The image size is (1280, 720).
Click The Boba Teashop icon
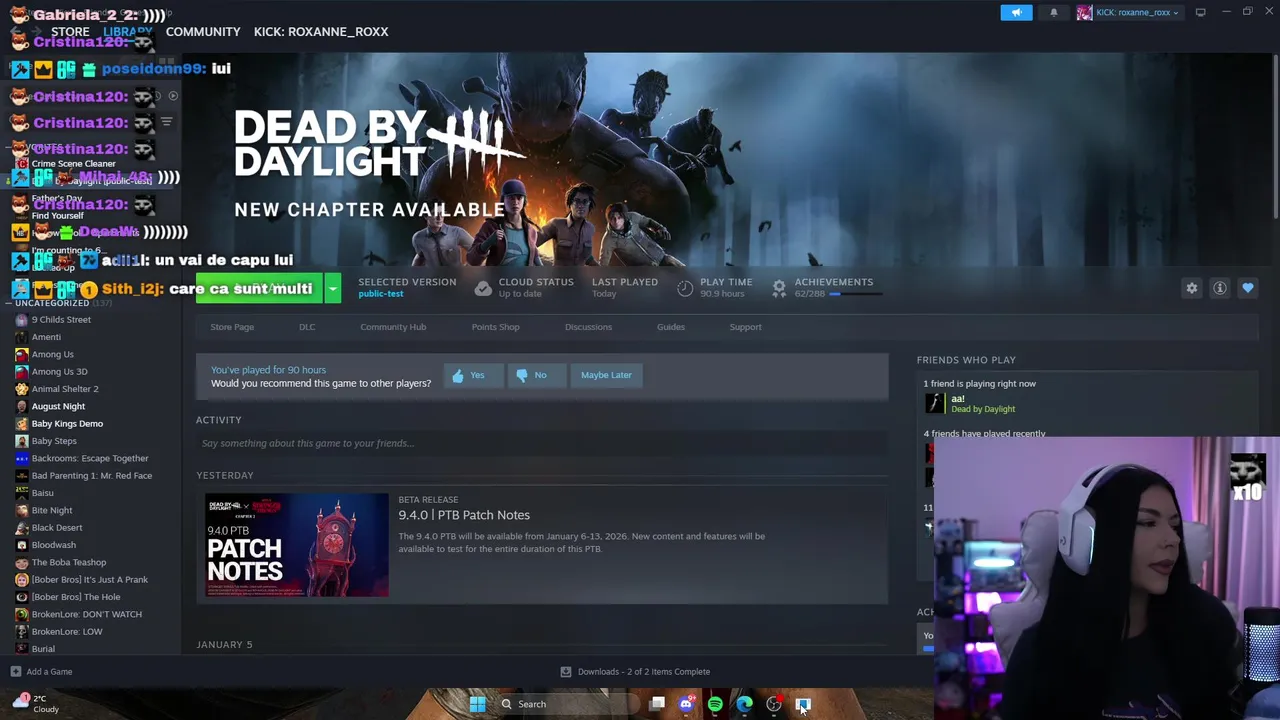click(22, 562)
